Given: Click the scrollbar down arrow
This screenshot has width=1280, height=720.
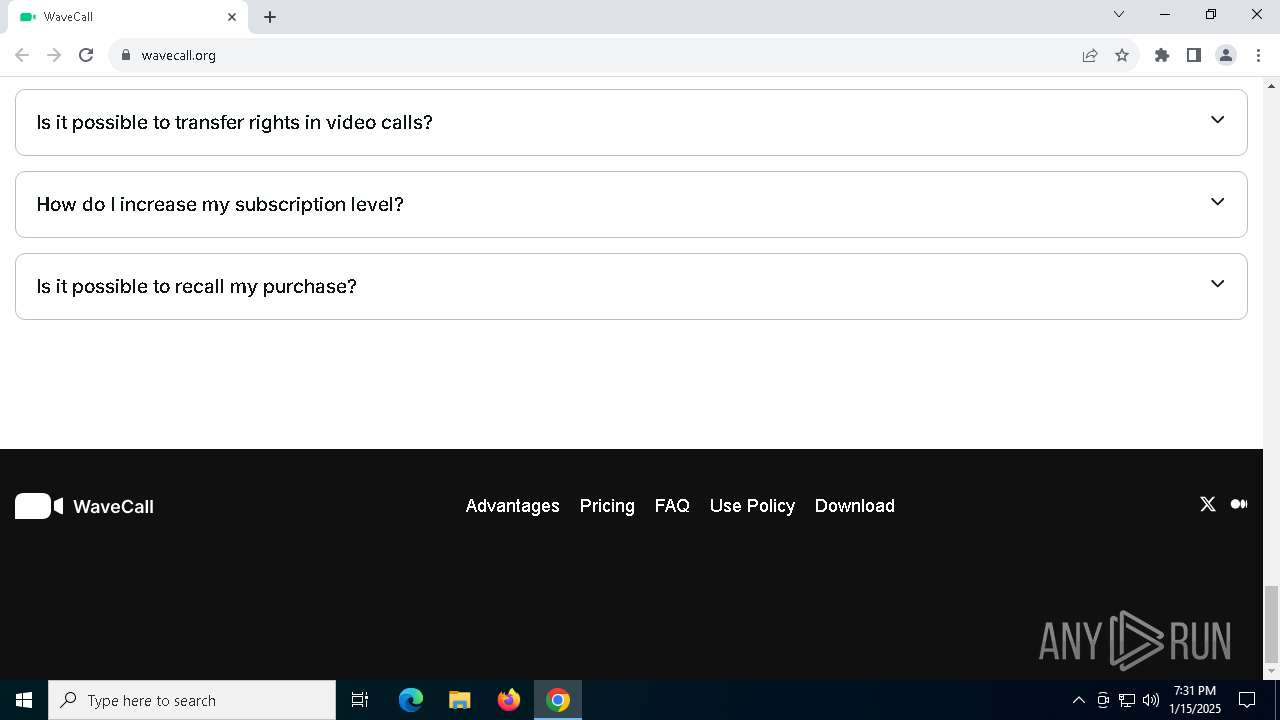Looking at the screenshot, I should (1271, 671).
